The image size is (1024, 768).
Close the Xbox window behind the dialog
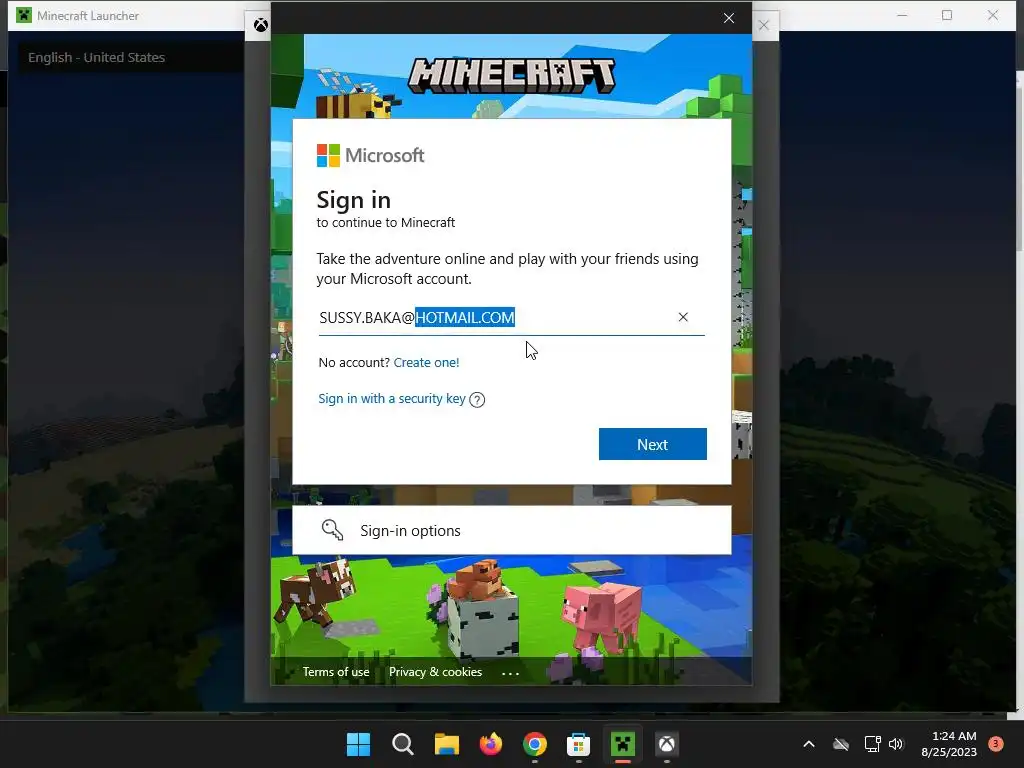763,25
